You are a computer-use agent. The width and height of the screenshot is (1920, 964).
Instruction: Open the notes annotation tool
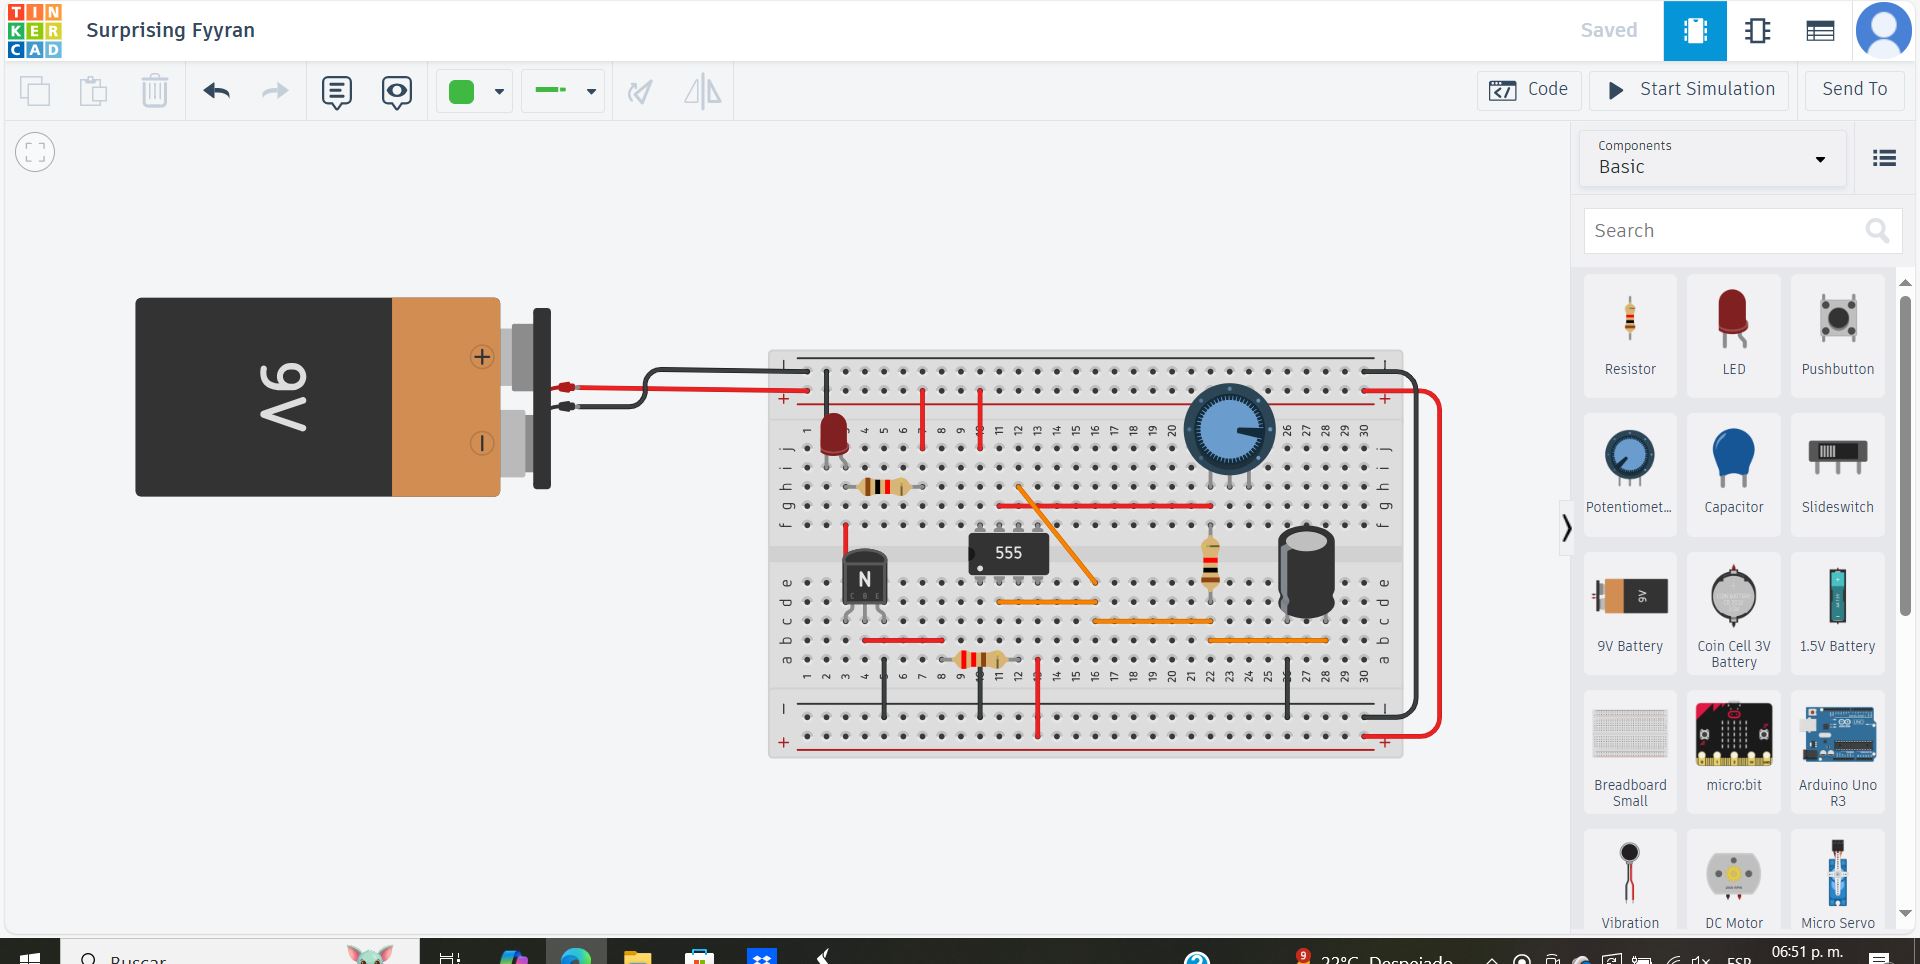tap(336, 91)
